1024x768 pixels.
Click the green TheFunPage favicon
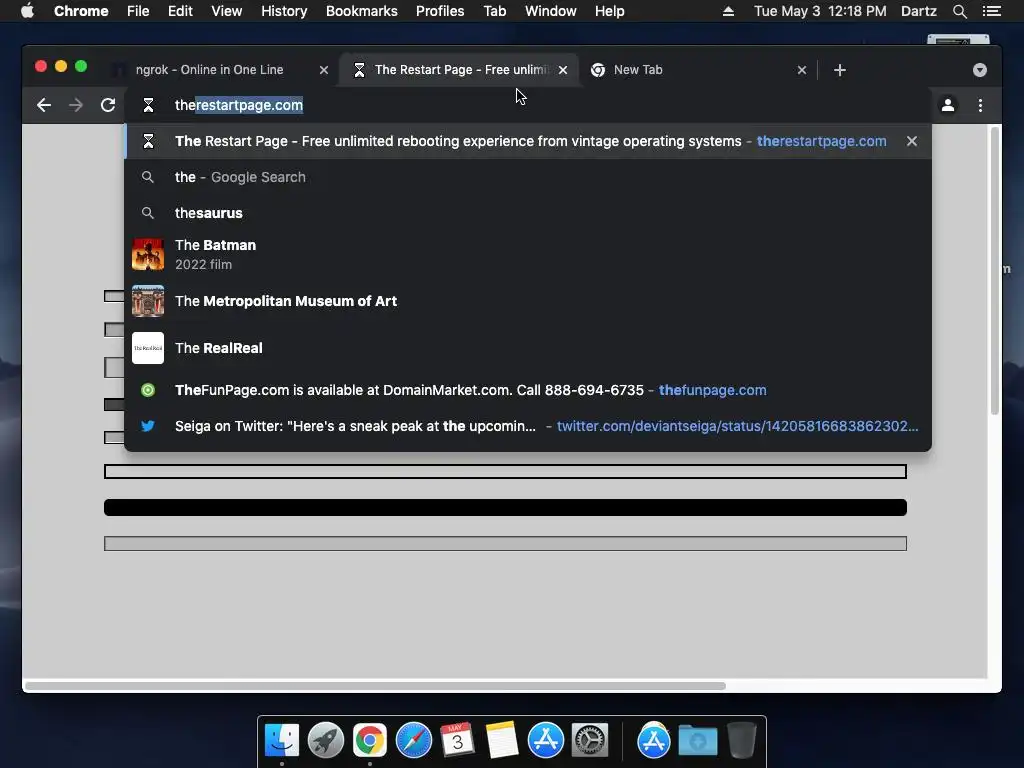click(148, 390)
